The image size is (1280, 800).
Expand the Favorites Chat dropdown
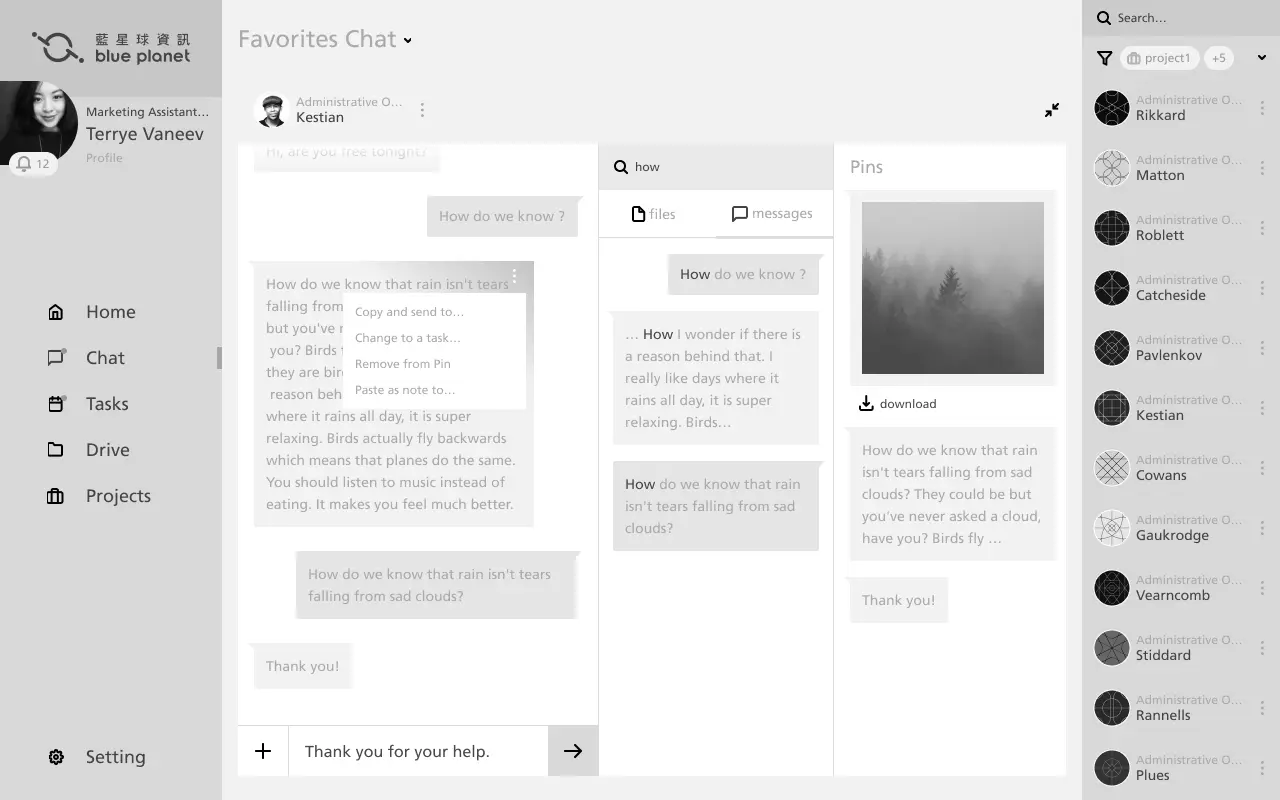coord(407,41)
